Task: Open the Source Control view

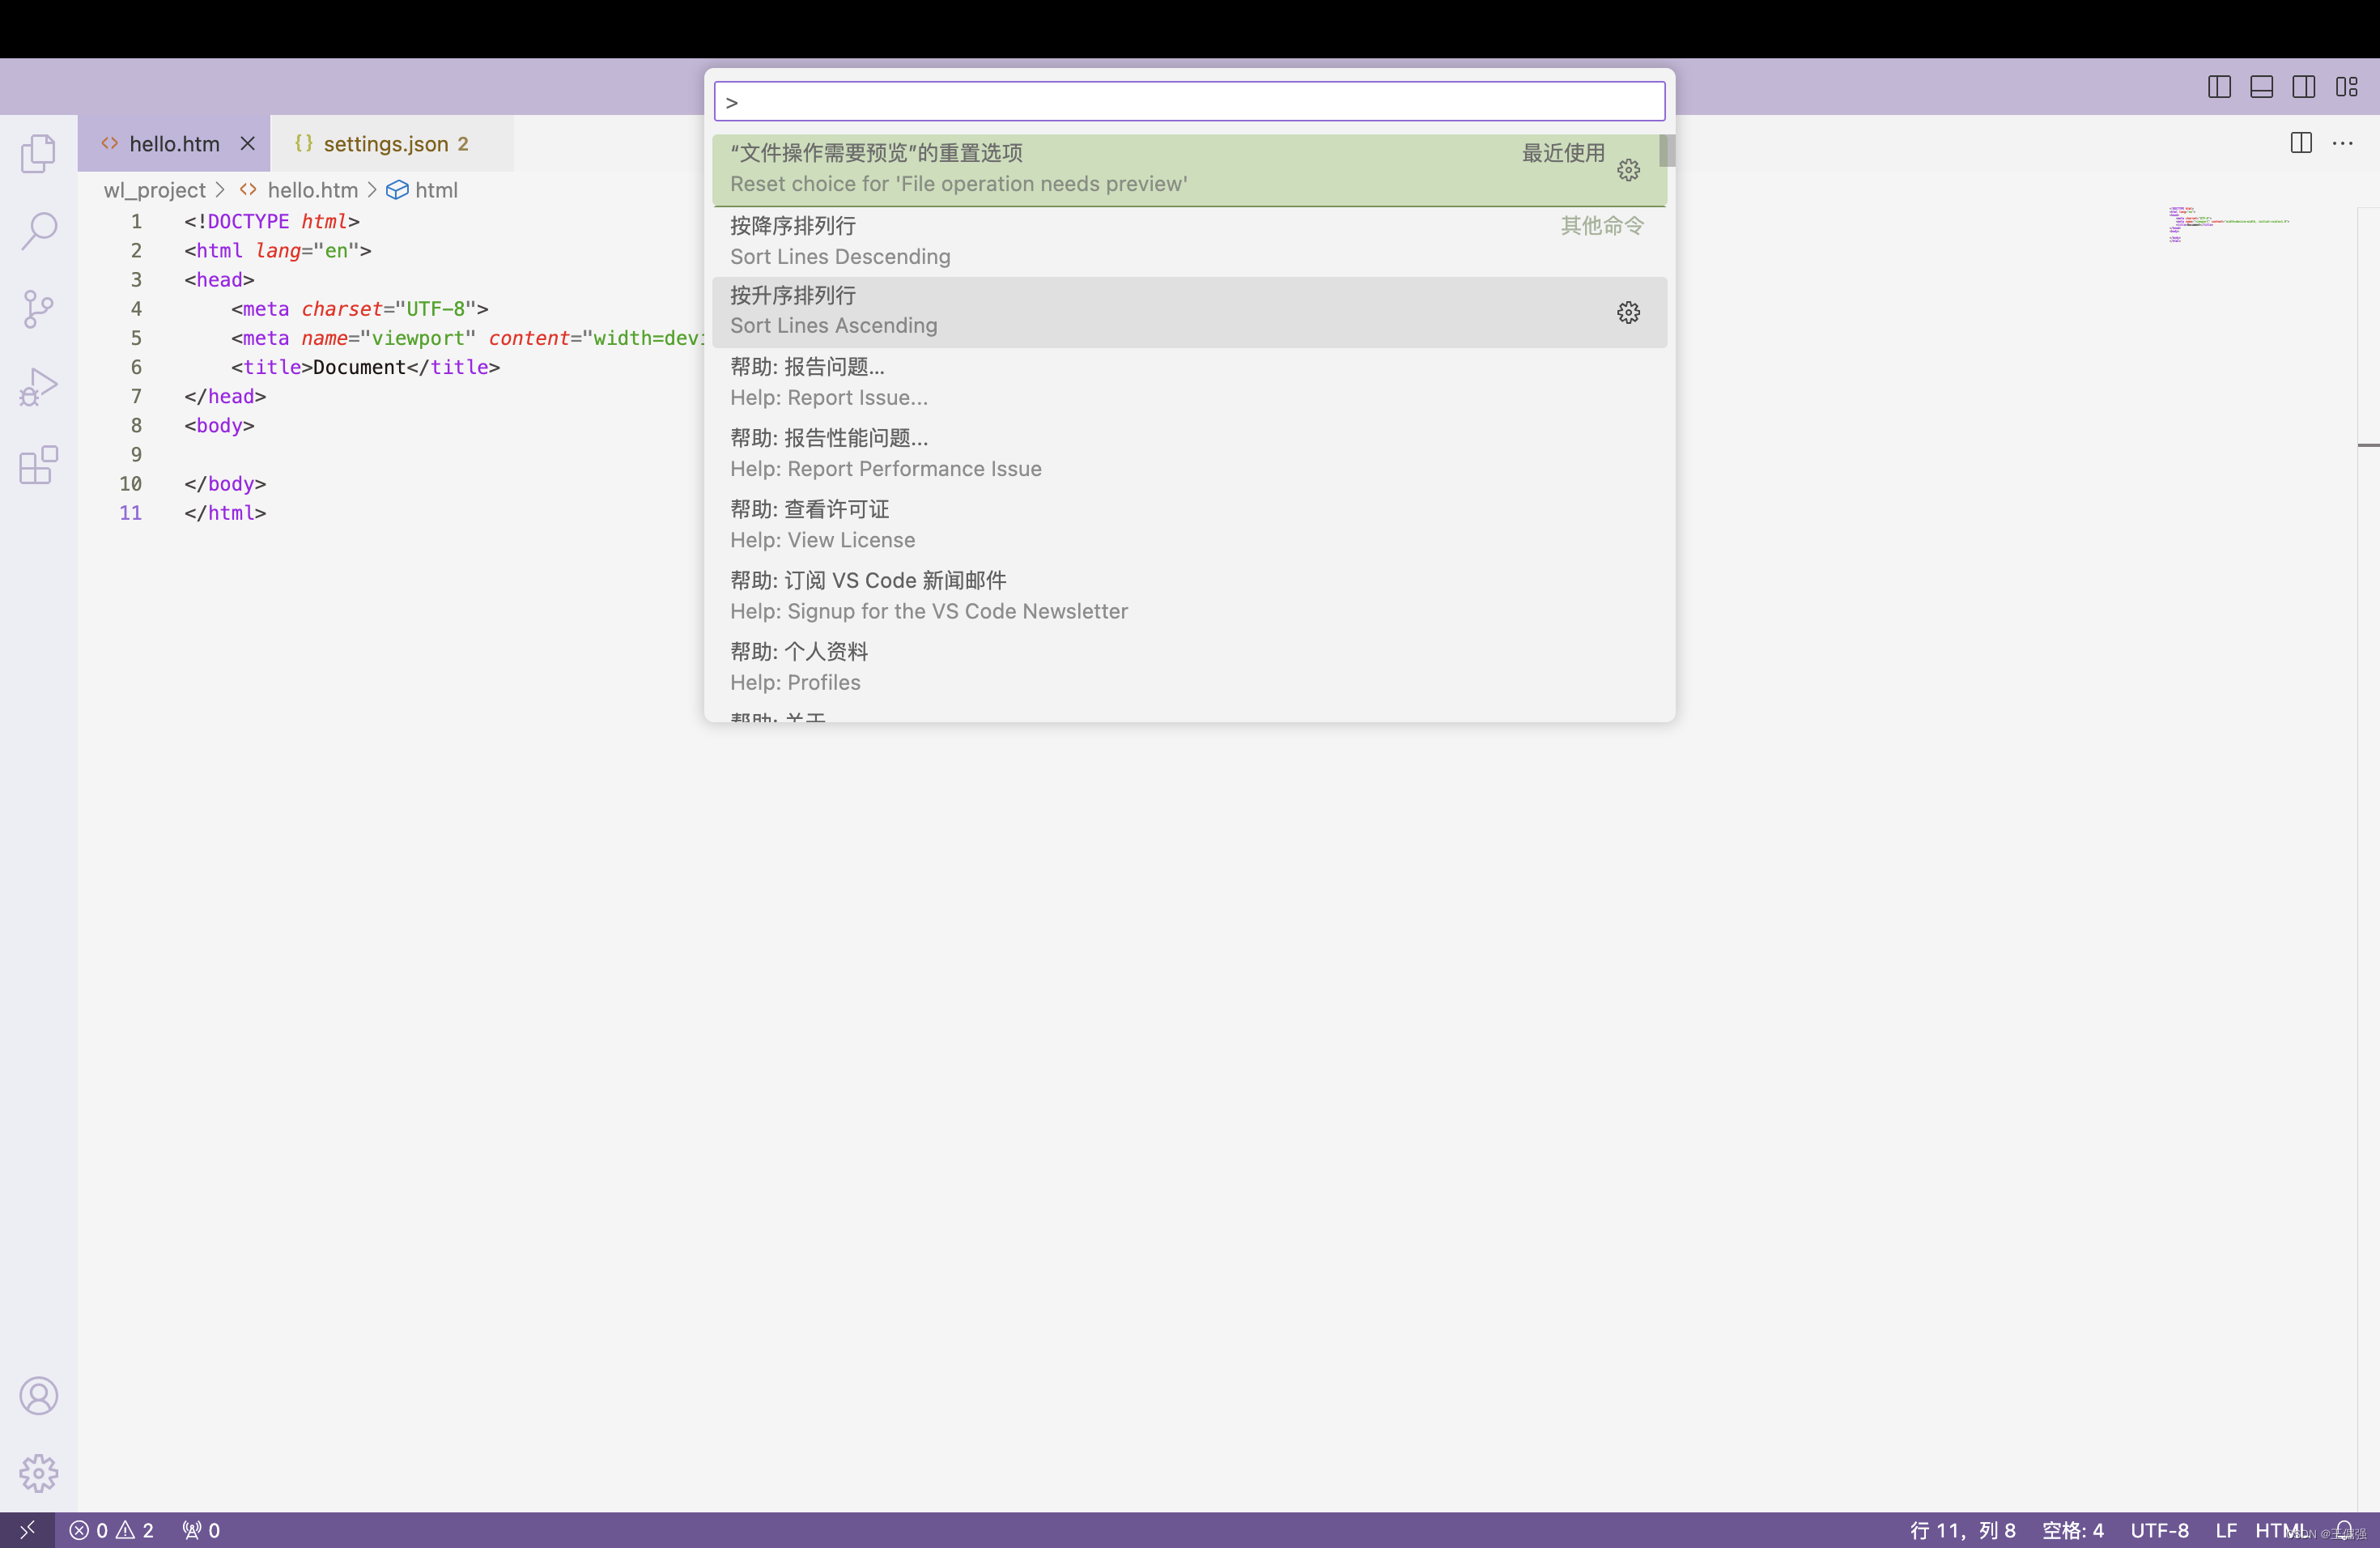Action: pyautogui.click(x=38, y=308)
